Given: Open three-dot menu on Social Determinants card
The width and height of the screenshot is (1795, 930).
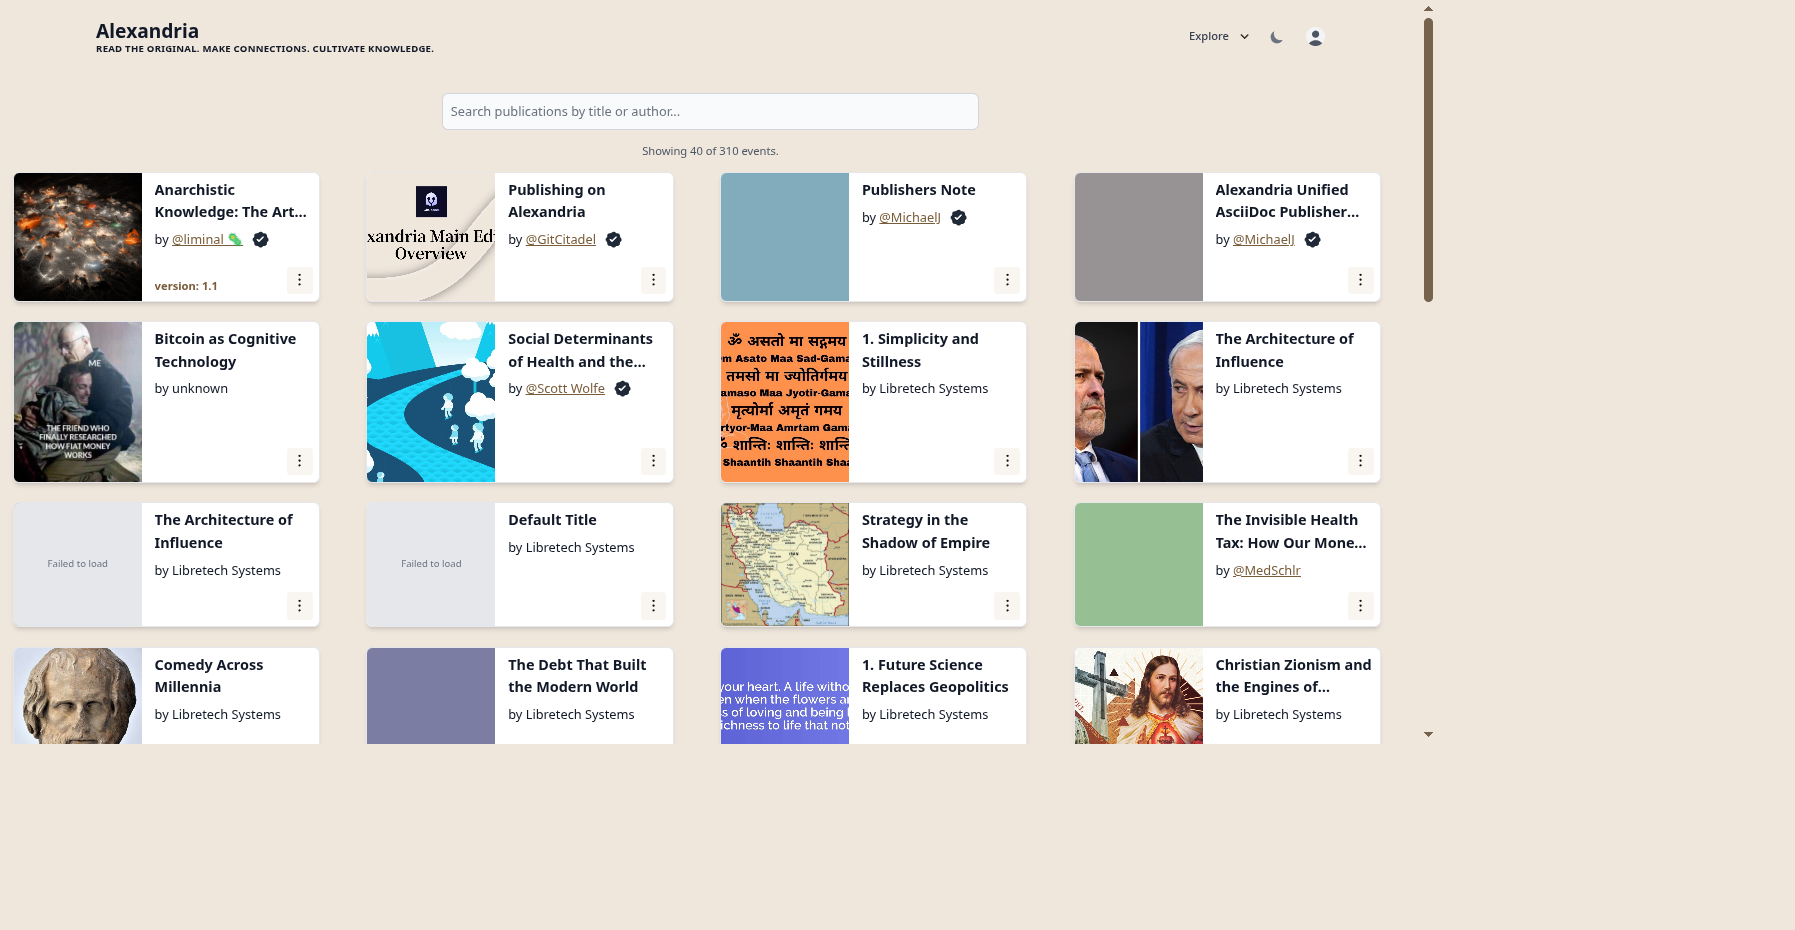Looking at the screenshot, I should (653, 461).
